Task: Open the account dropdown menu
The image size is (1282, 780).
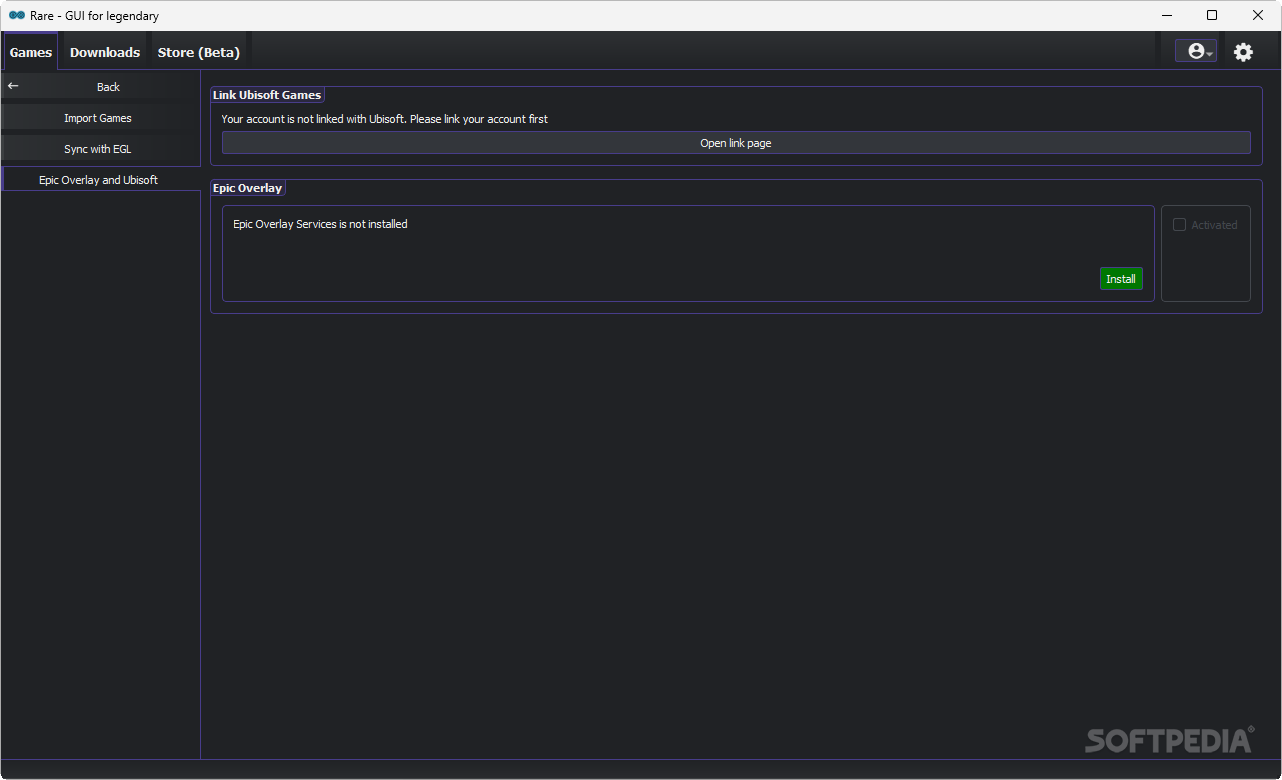Action: pos(1196,52)
